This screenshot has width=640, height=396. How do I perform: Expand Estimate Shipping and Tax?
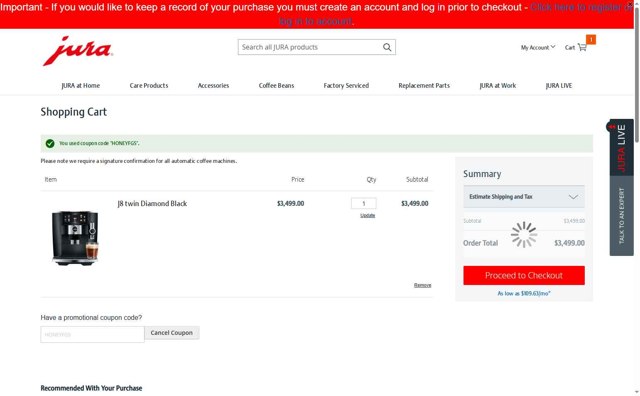coord(524,197)
